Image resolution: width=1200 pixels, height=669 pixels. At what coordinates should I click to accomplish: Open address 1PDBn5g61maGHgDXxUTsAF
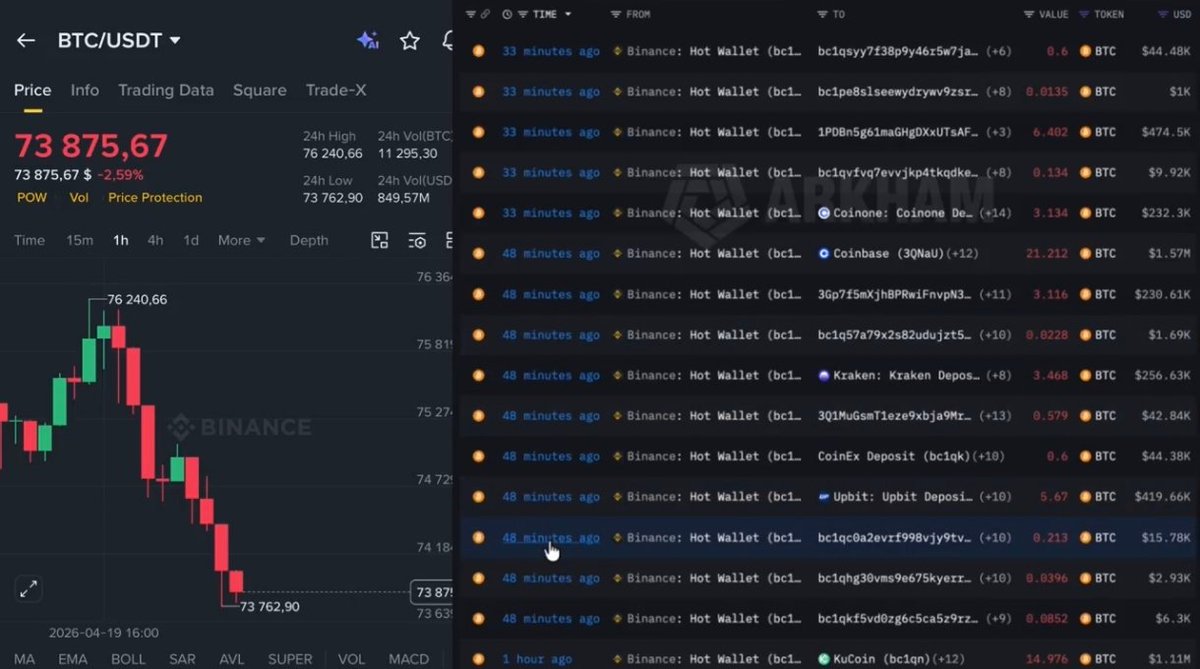coord(898,132)
